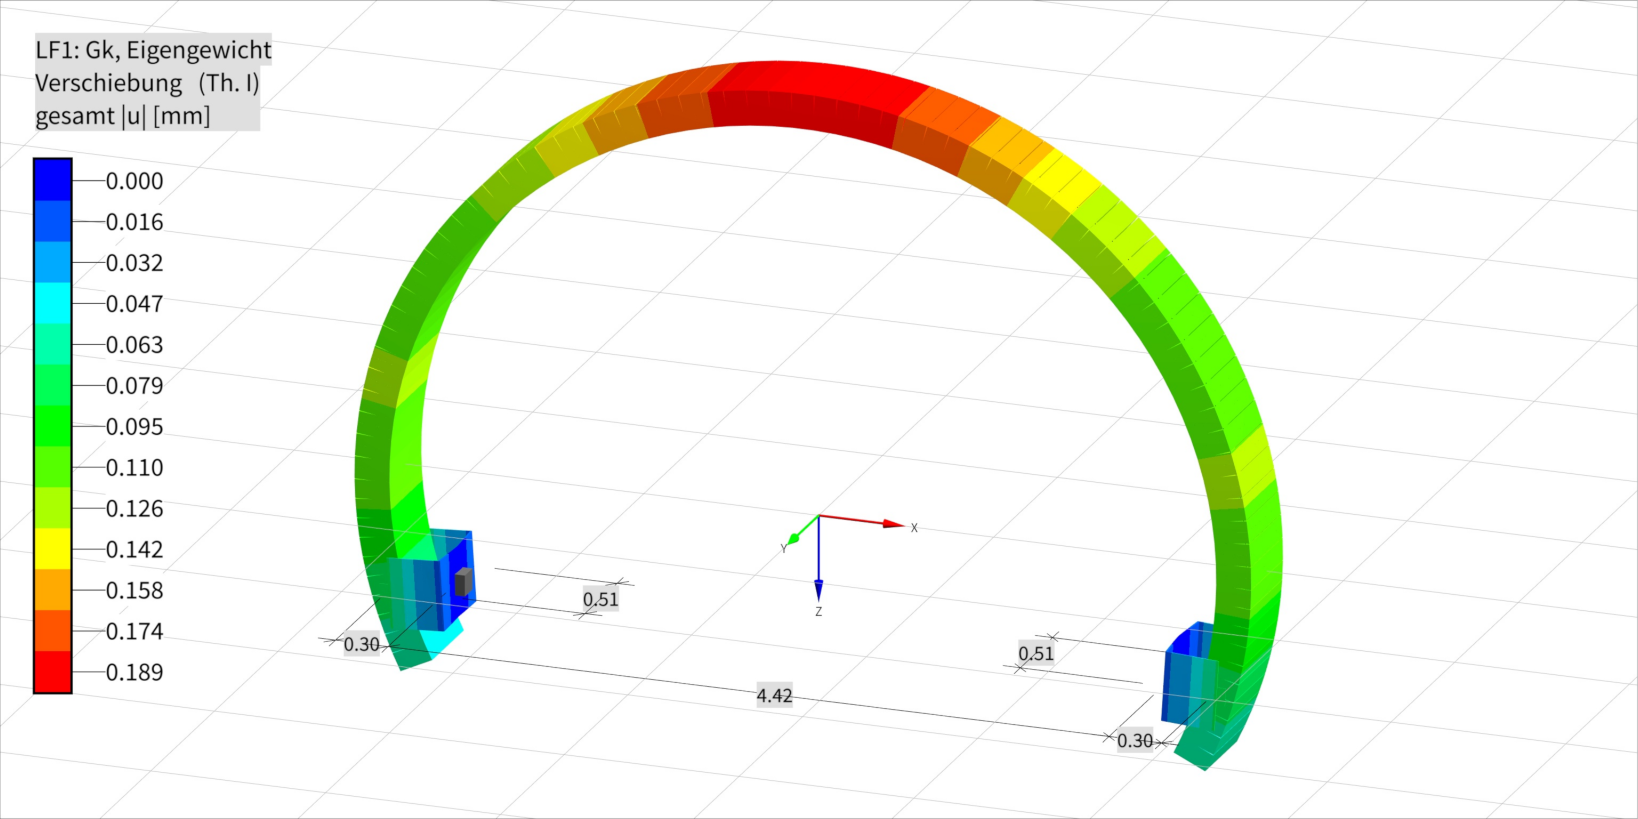The image size is (1638, 819).
Task: Click the left 0.30 dimension label
Action: point(361,645)
